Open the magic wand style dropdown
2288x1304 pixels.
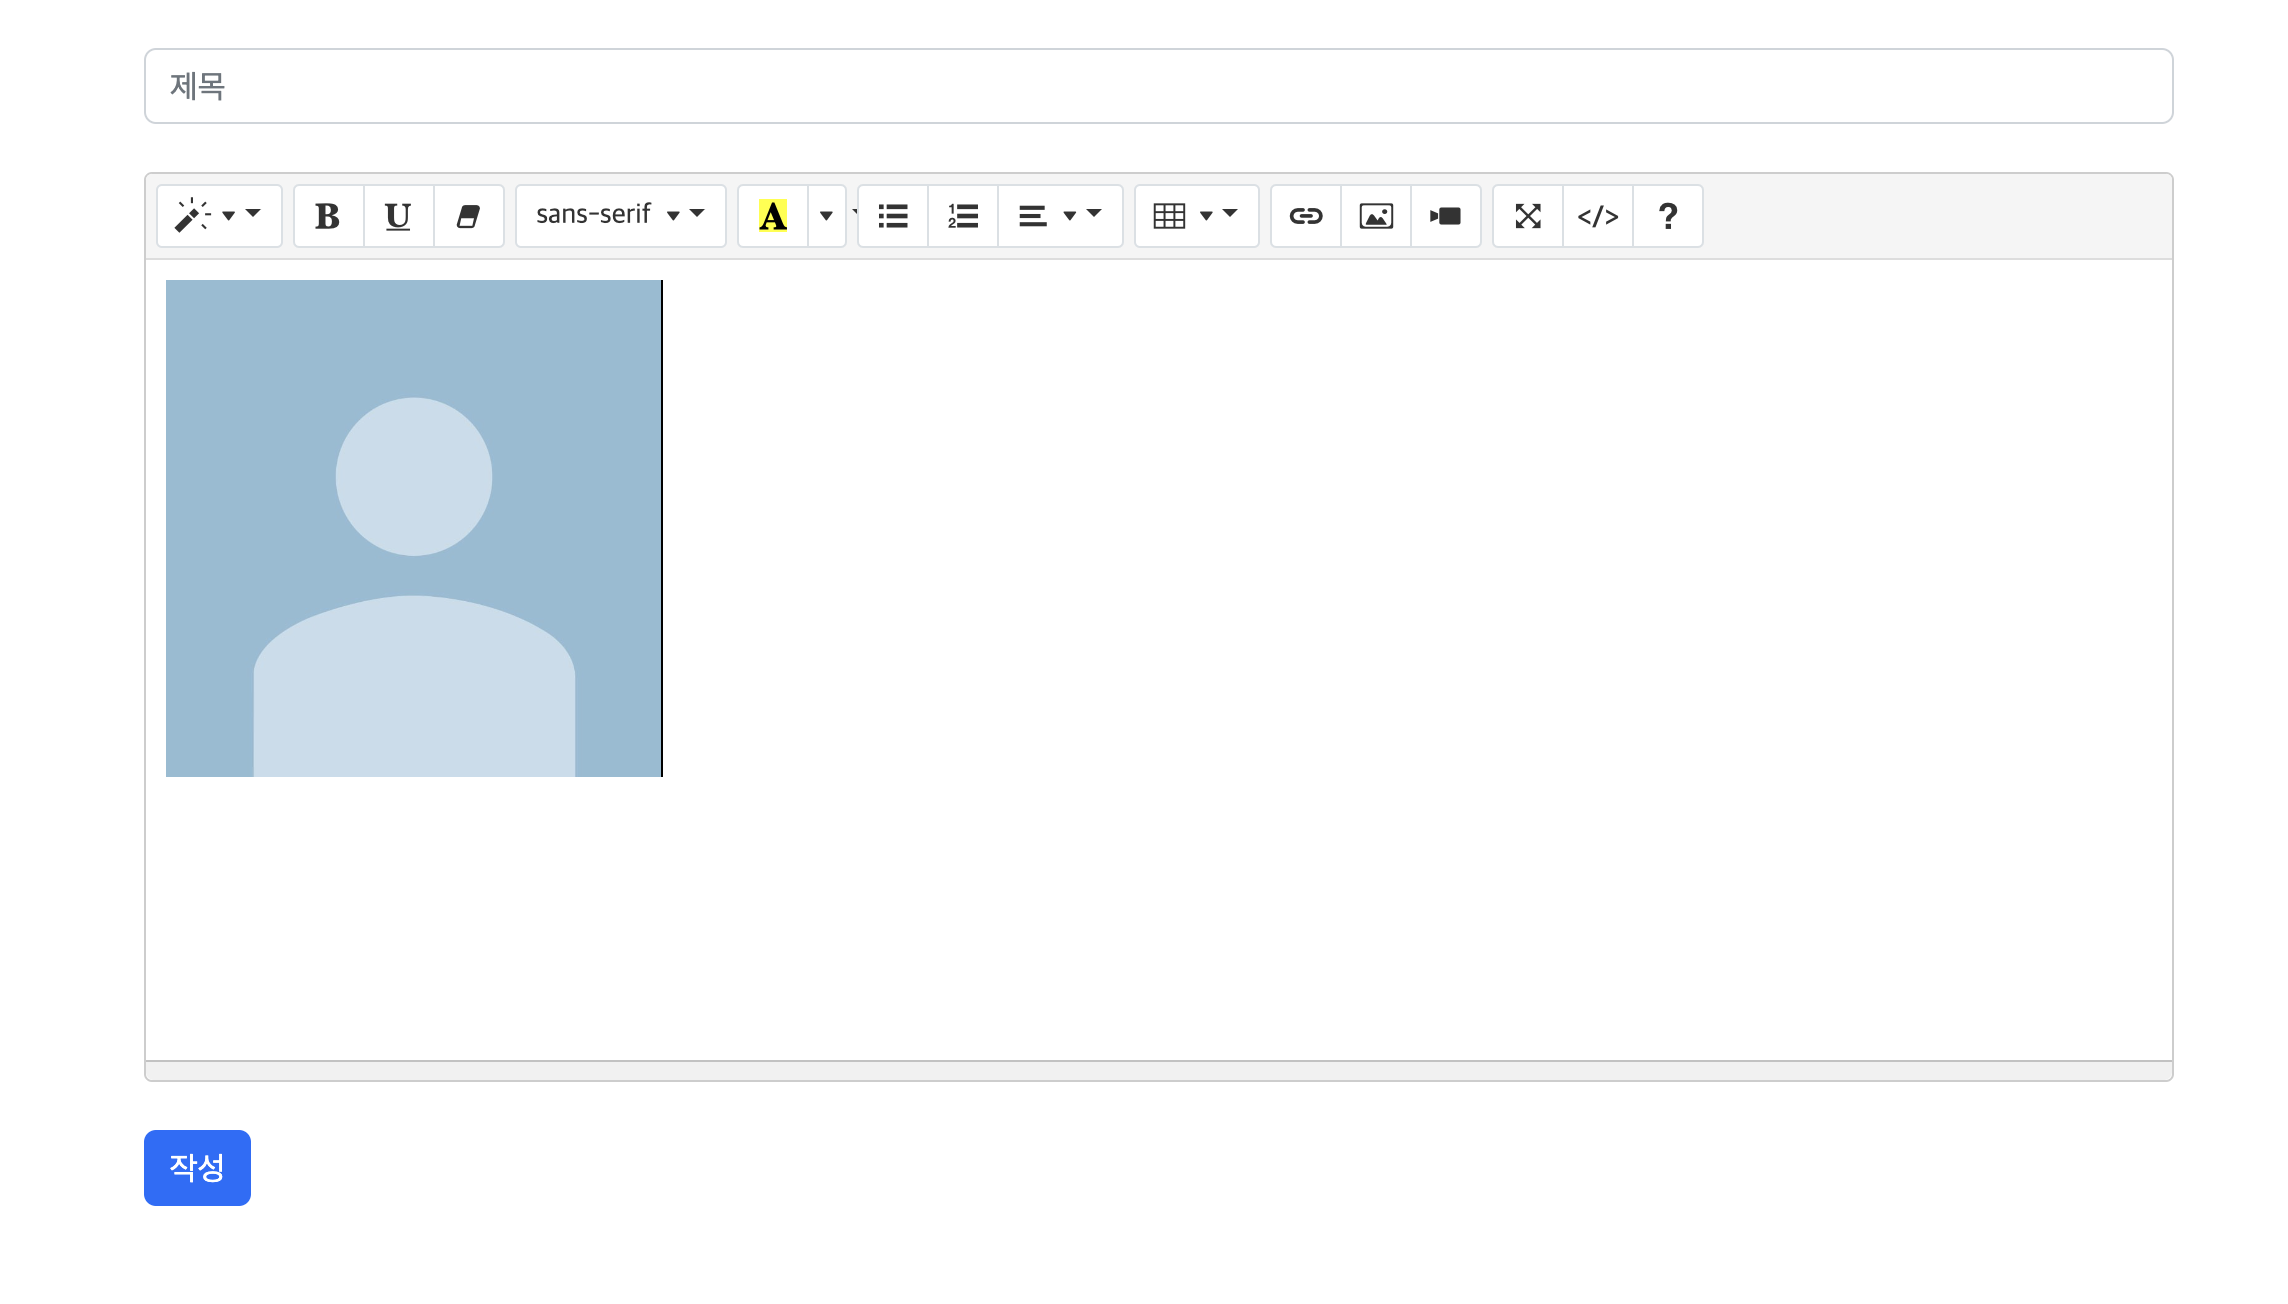coord(218,216)
